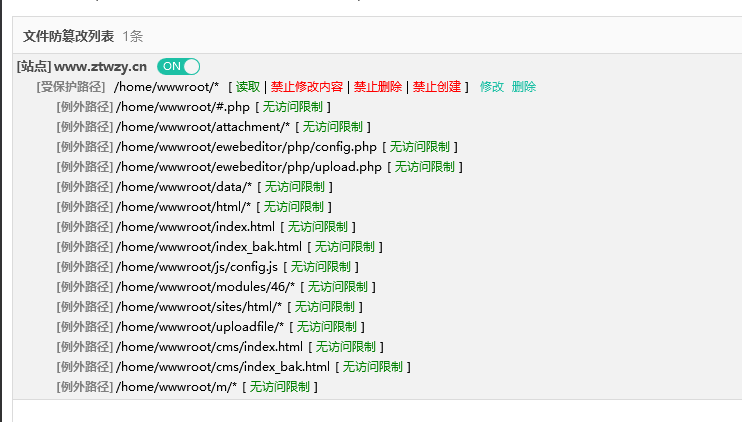Select protected path /home/wwwroot/*
Screen dimensions: 742x422
click(x=167, y=87)
